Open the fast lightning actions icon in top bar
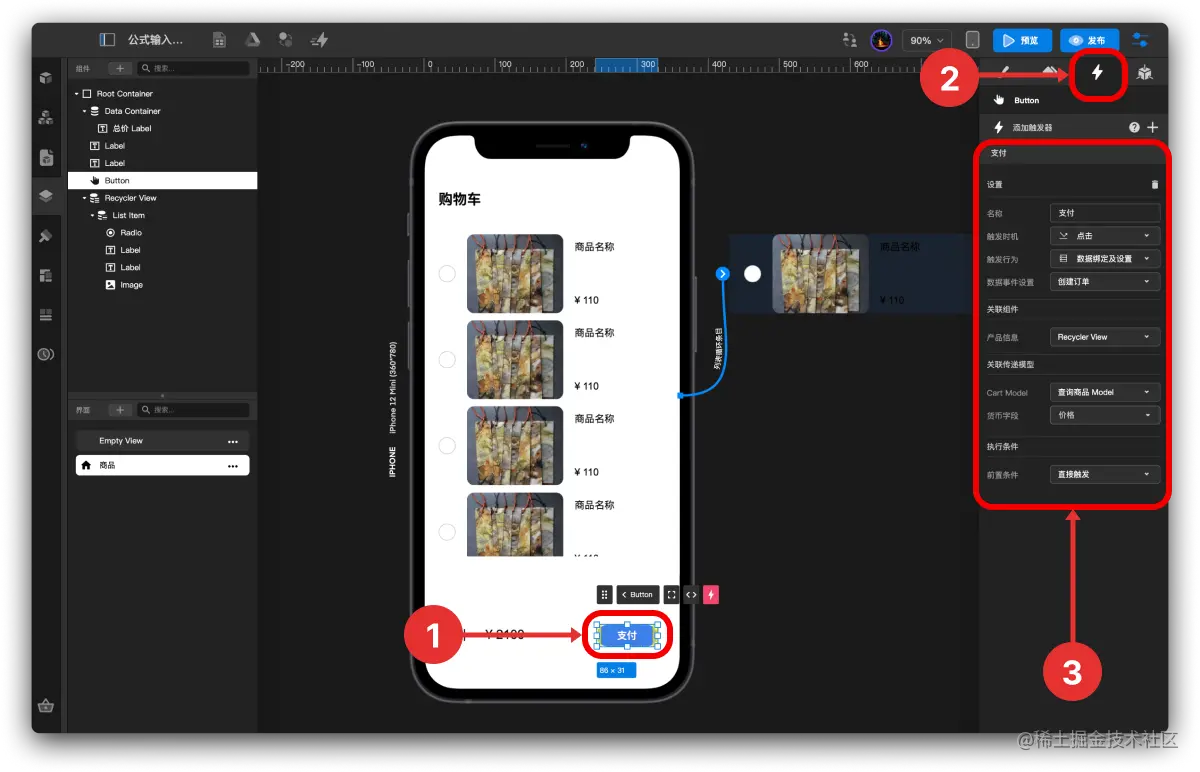 click(319, 40)
